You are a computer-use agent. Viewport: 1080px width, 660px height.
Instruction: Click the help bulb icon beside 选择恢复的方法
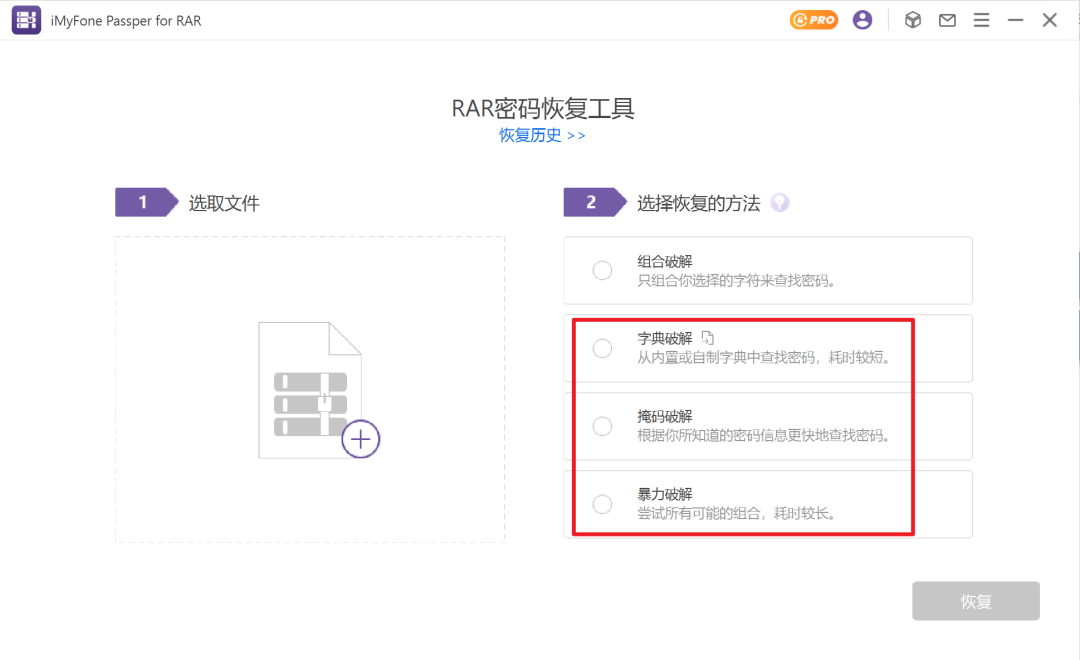779,202
